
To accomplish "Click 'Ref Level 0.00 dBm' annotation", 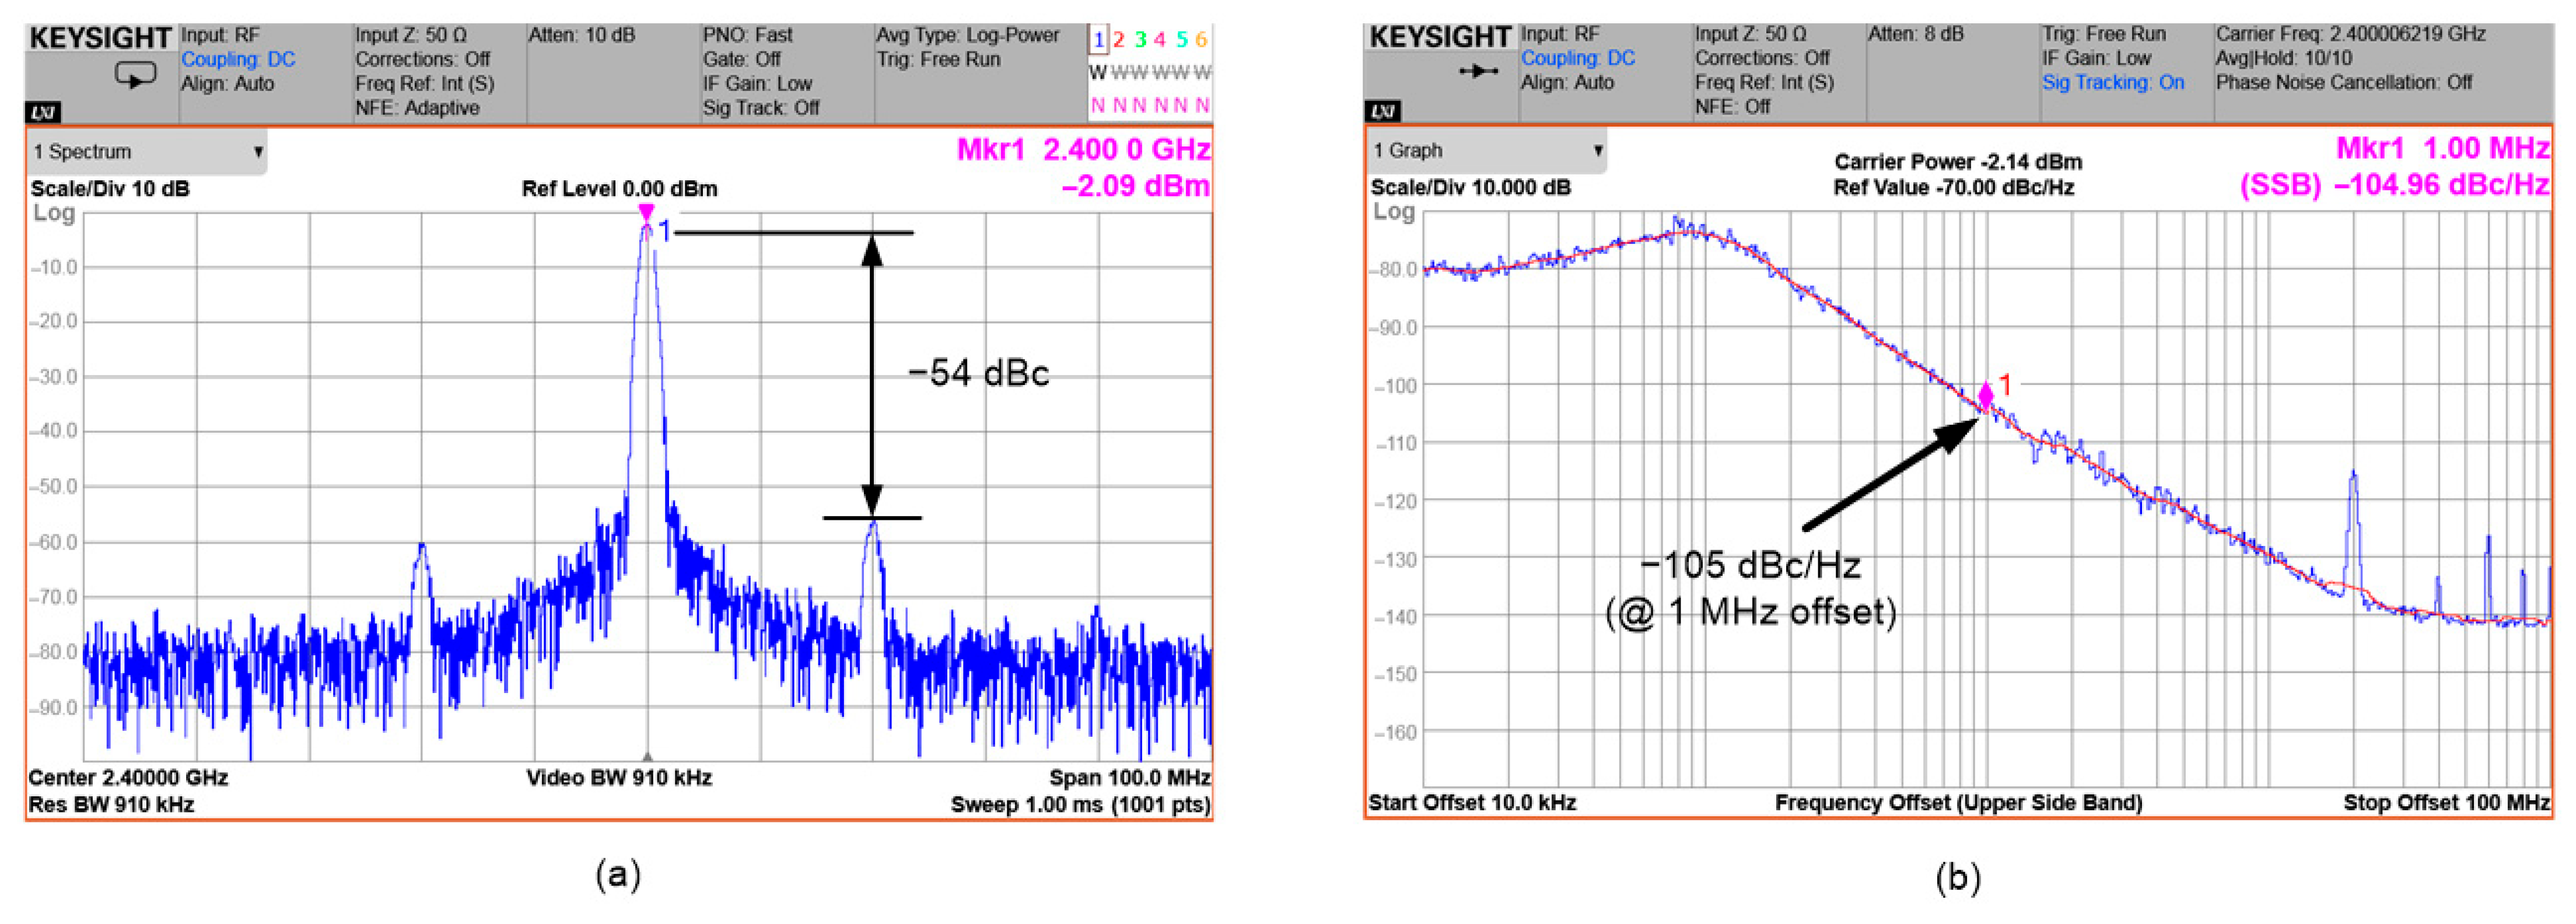I will pyautogui.click(x=619, y=189).
